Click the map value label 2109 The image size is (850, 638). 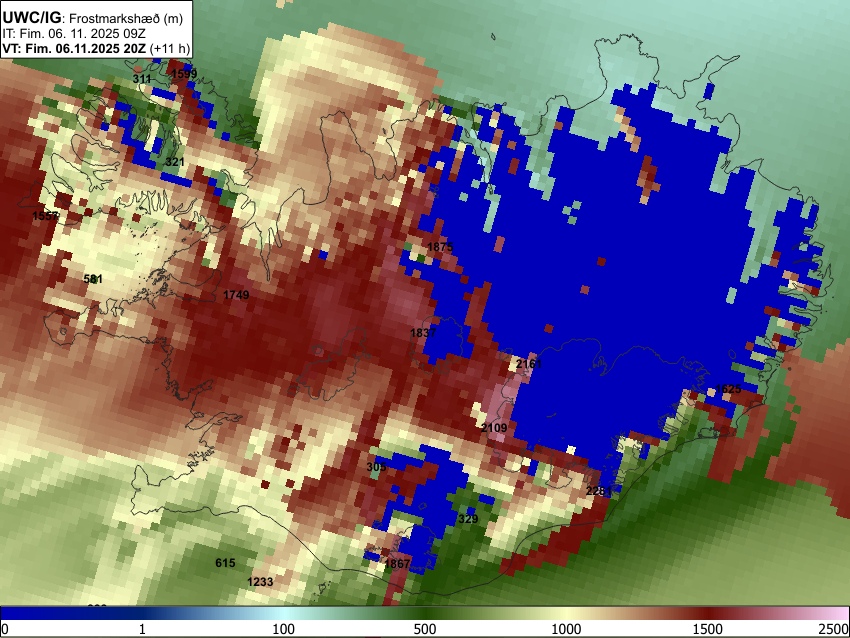(x=494, y=428)
